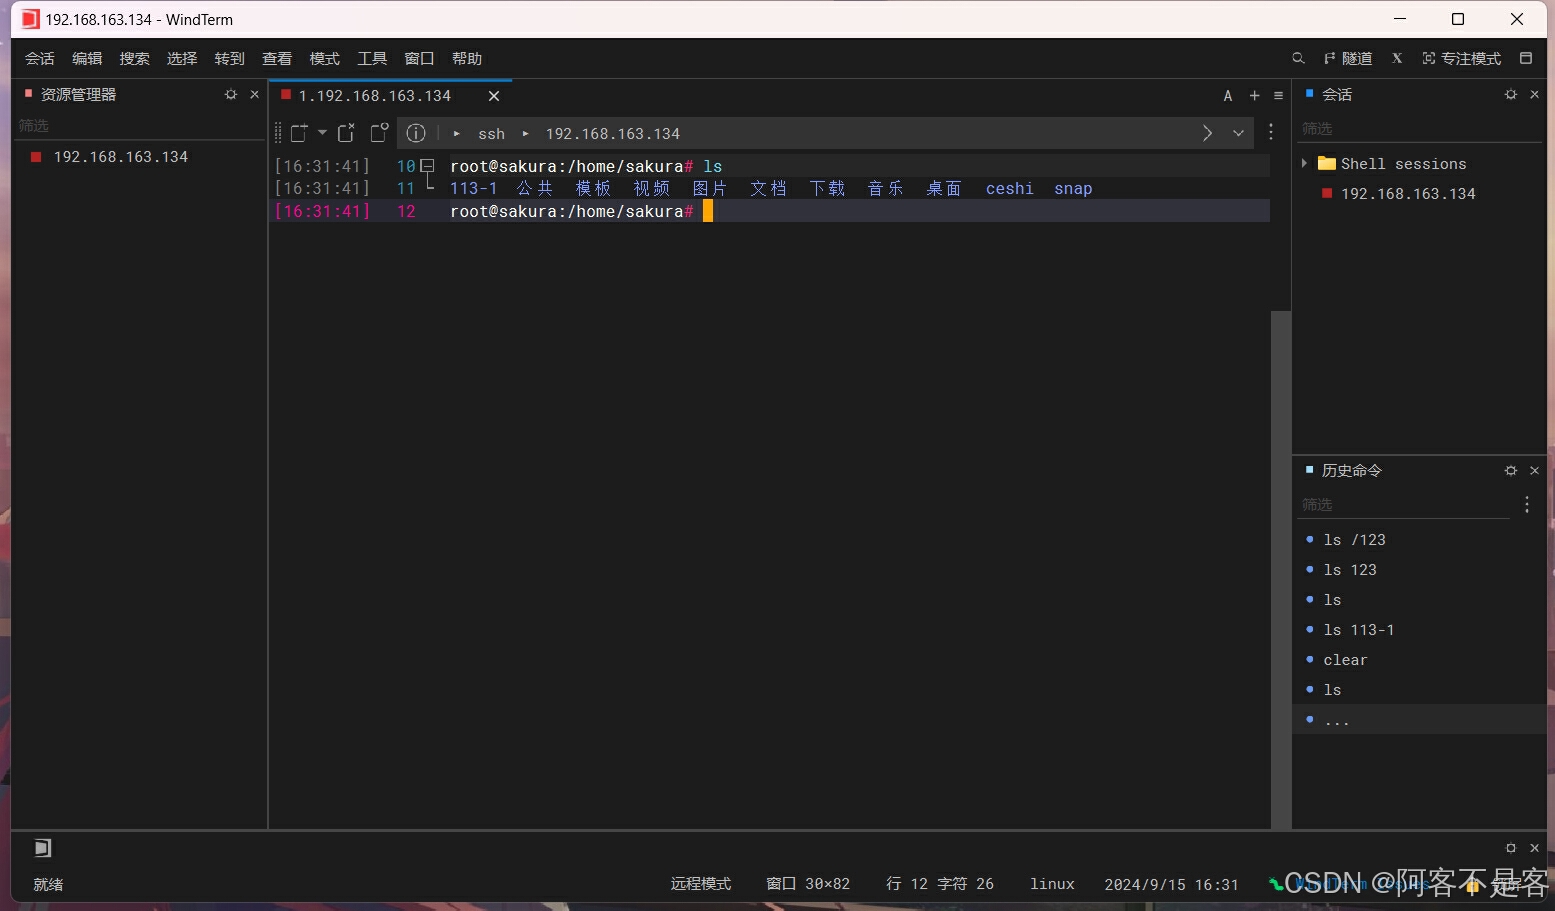Focus the 筛选 filter field in 资源管理器
This screenshot has height=911, width=1555.
[140, 126]
